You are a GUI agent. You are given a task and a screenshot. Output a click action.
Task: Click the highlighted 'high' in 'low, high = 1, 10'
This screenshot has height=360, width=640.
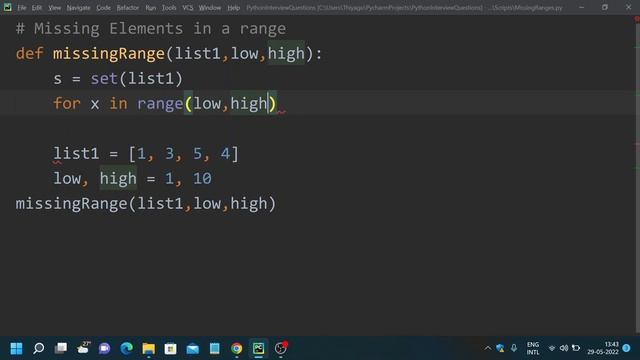click(118, 178)
